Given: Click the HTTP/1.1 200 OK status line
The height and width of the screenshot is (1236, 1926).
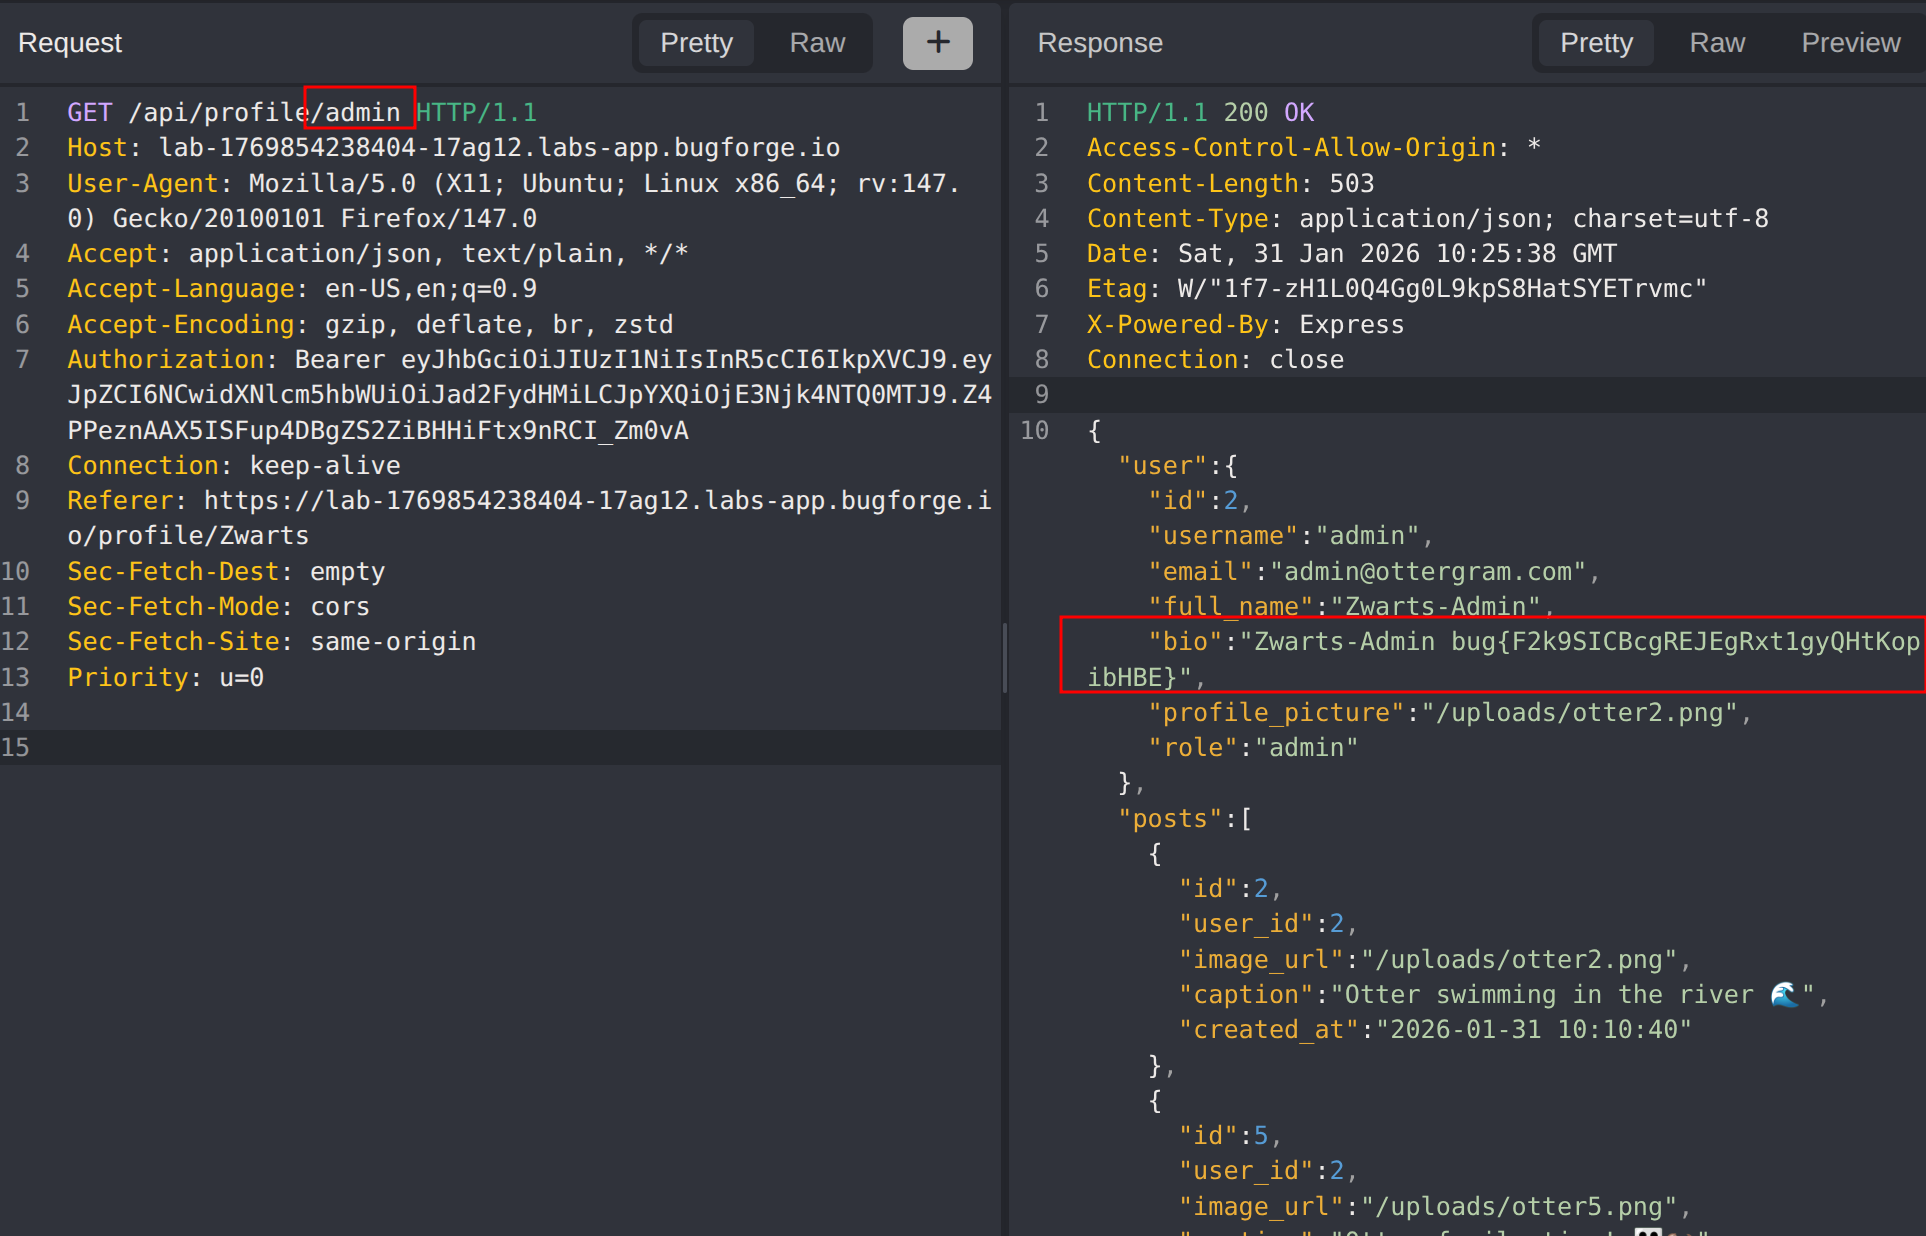Looking at the screenshot, I should tap(1199, 112).
